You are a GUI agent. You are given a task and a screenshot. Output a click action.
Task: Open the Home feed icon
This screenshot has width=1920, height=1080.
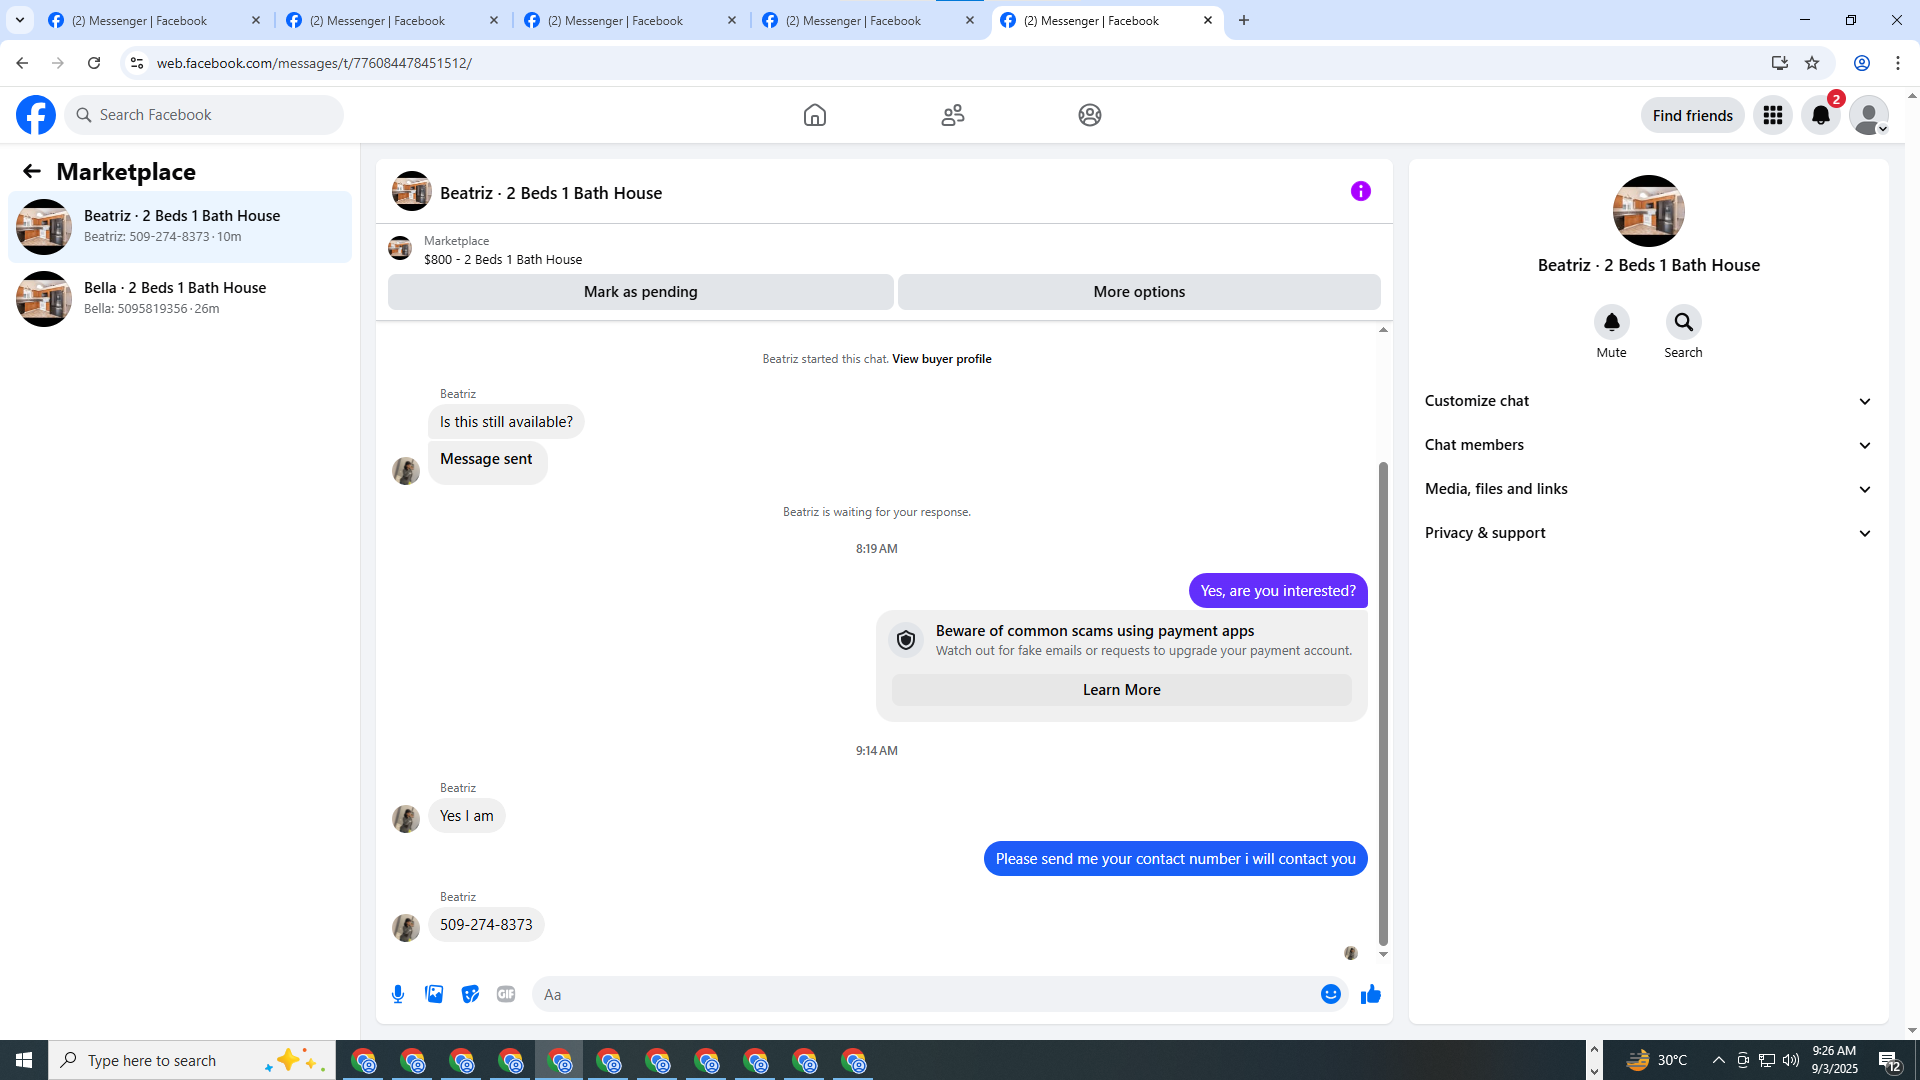tap(815, 115)
